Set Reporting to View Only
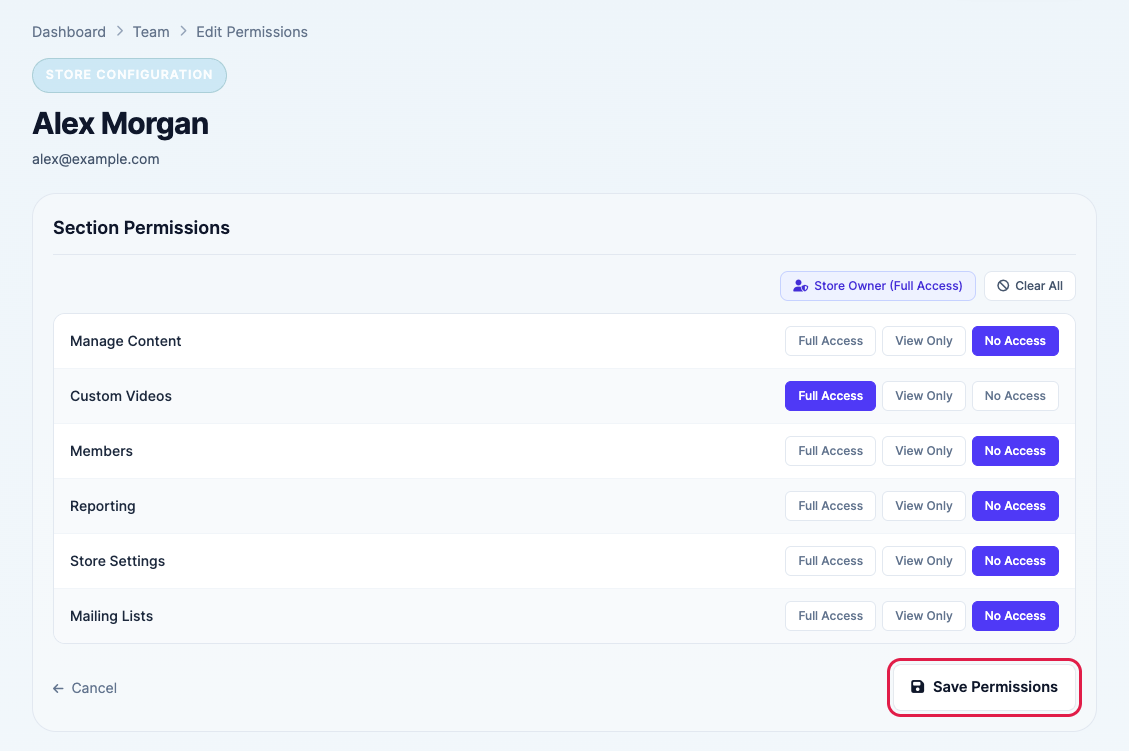Image resolution: width=1129 pixels, height=751 pixels. [924, 505]
